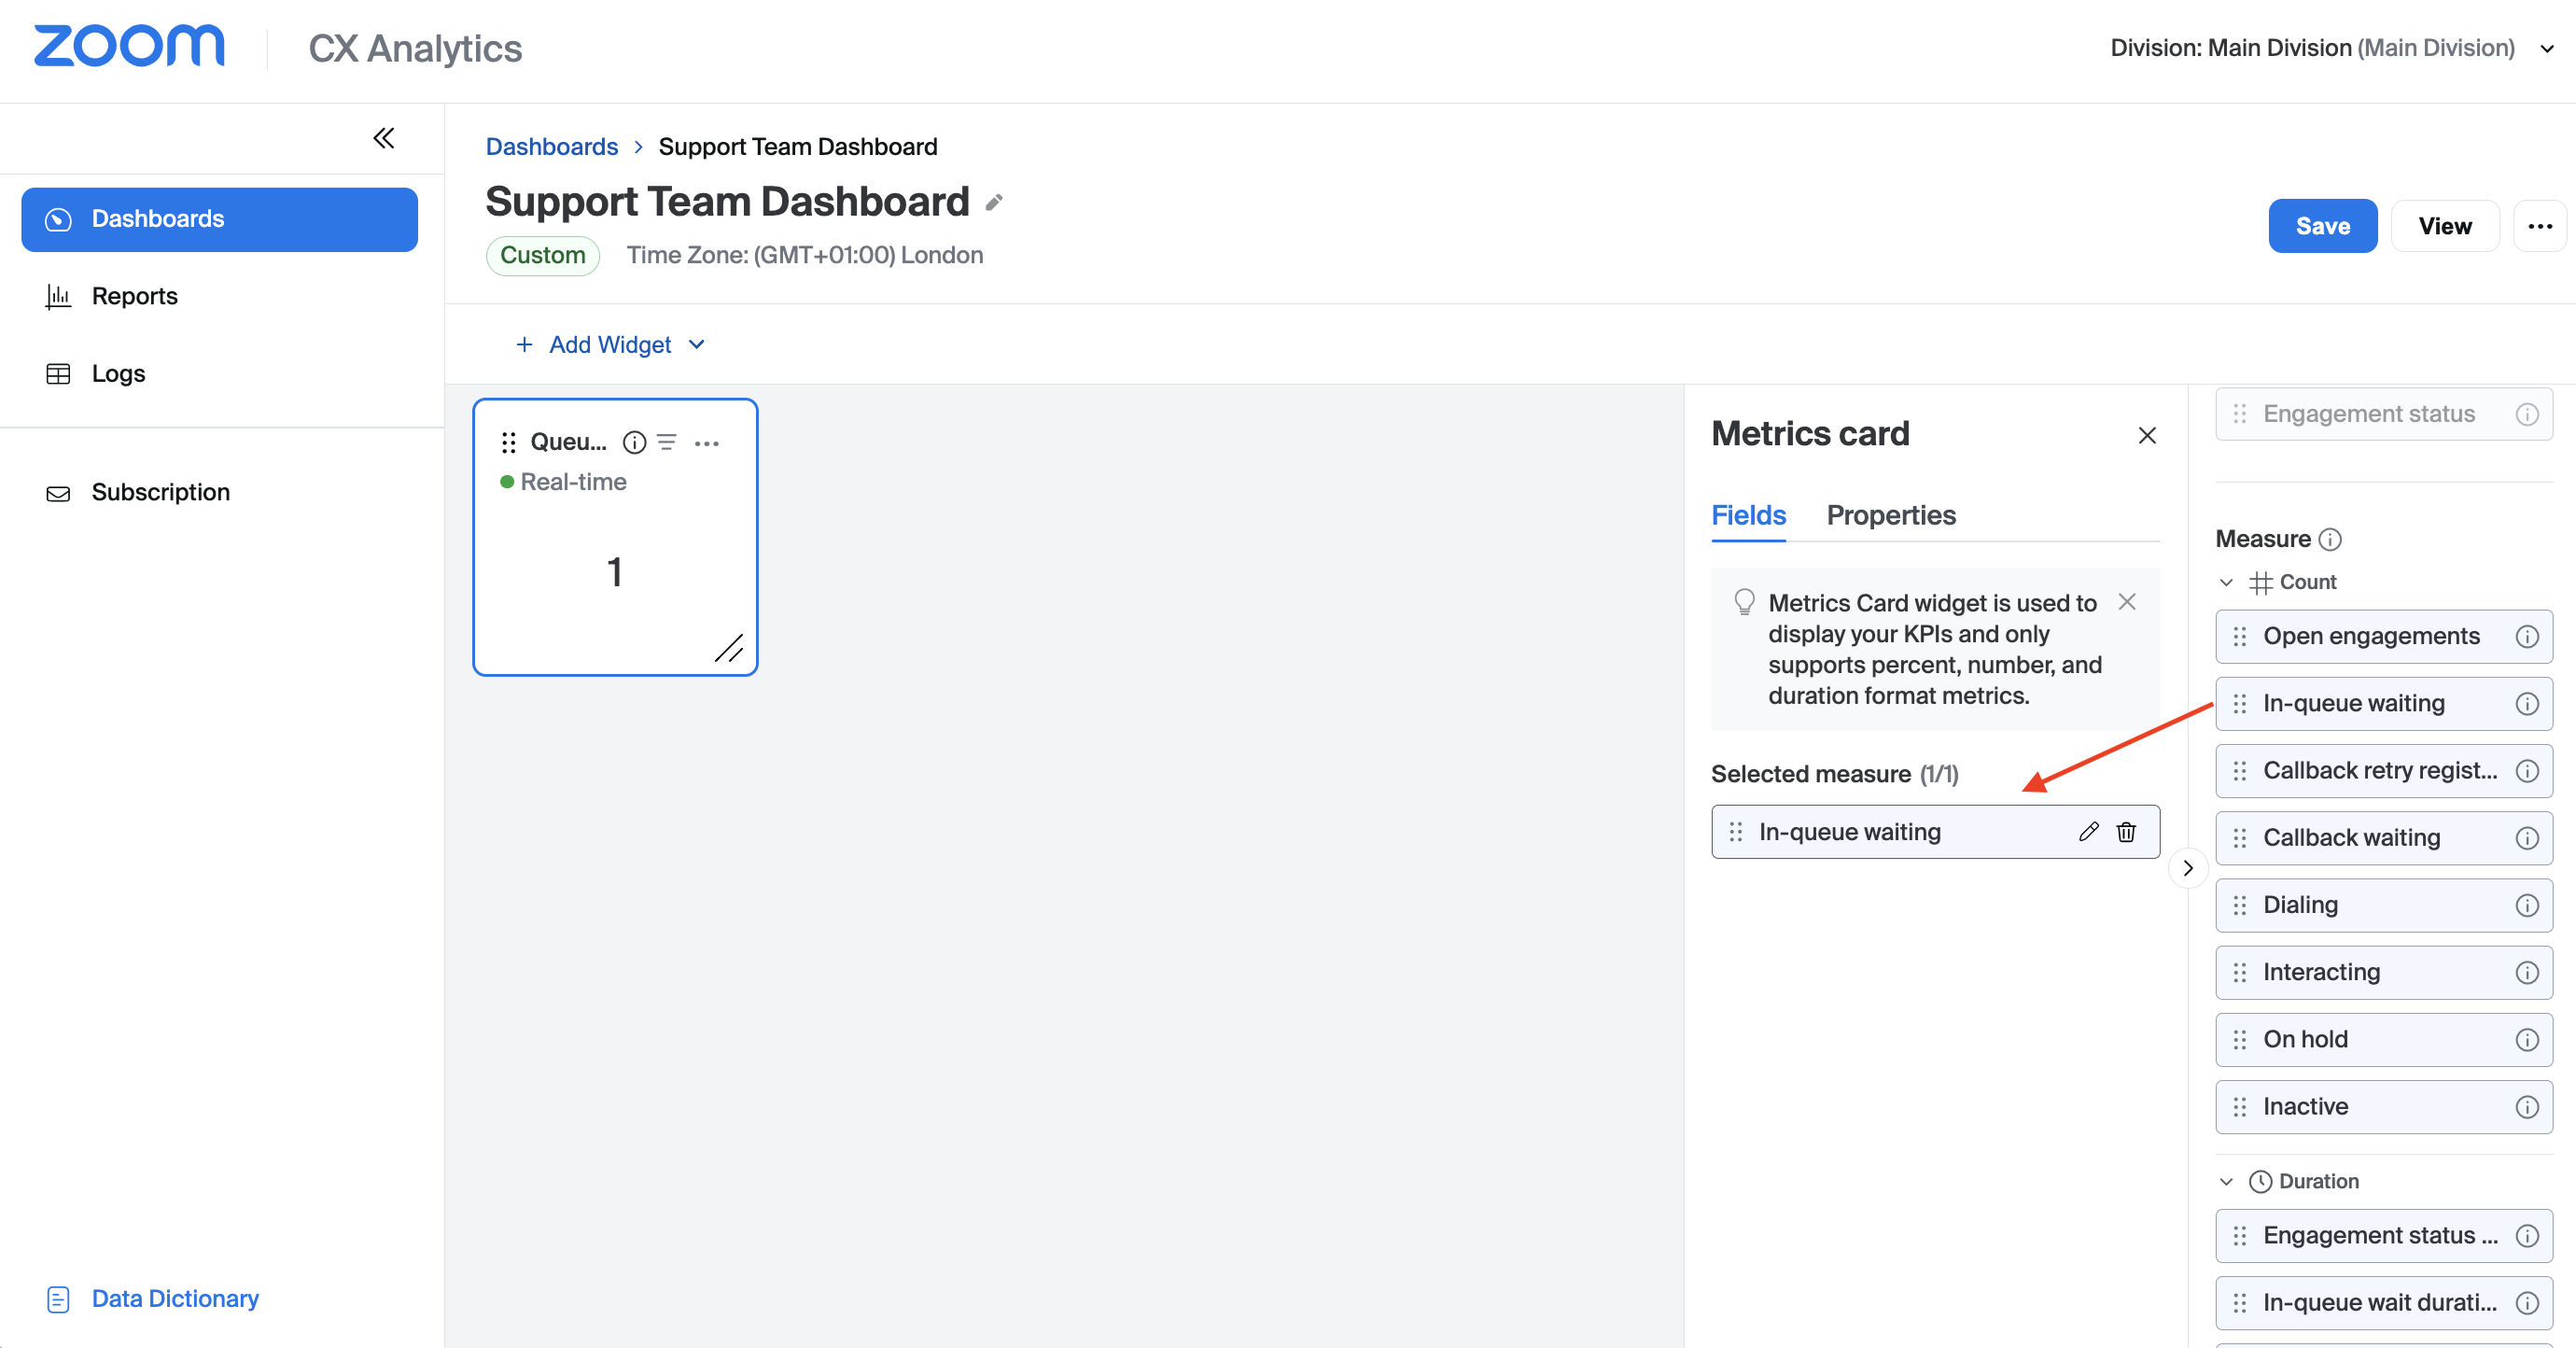Delete the selected In-queue waiting measure

(2126, 832)
